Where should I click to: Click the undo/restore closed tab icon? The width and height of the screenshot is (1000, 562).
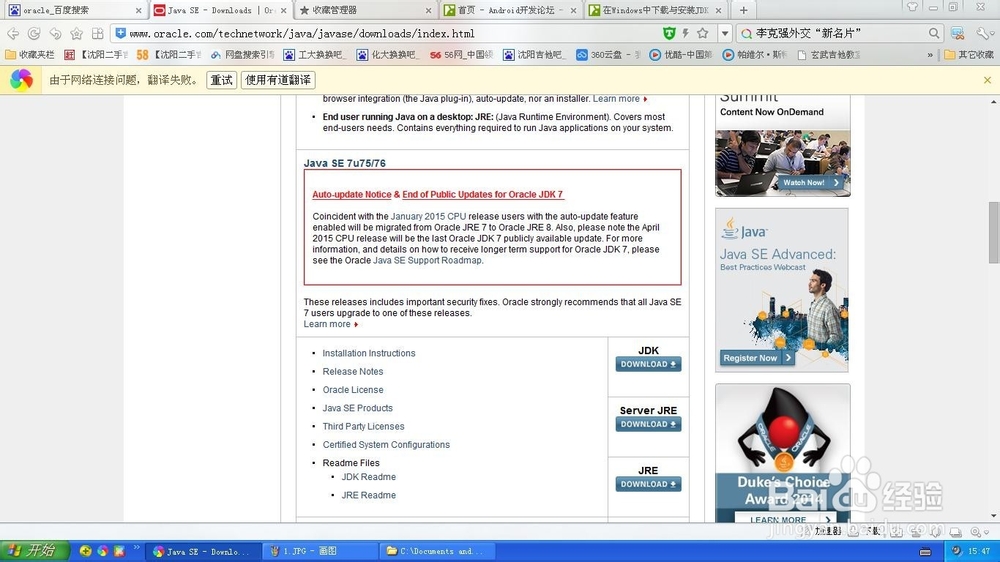pyautogui.click(x=55, y=33)
